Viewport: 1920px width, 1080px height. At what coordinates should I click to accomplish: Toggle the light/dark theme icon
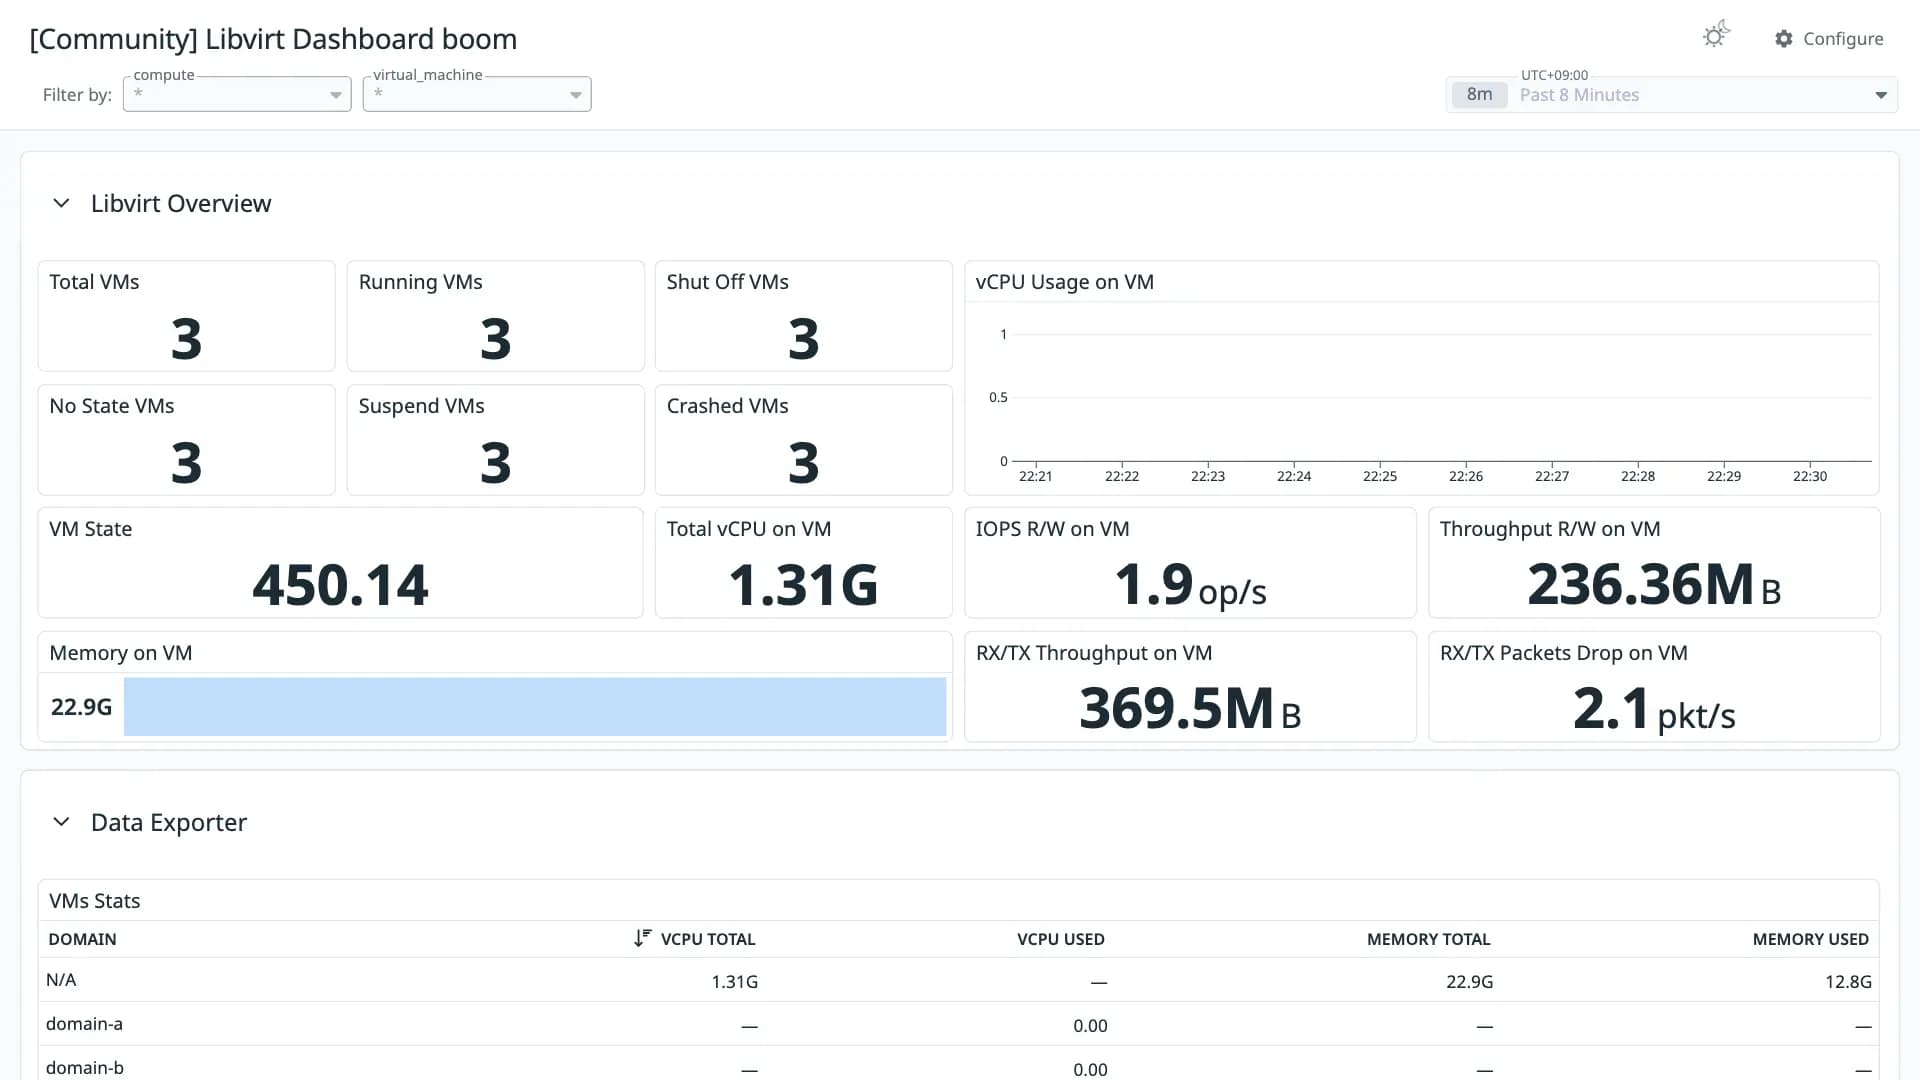click(x=1715, y=36)
